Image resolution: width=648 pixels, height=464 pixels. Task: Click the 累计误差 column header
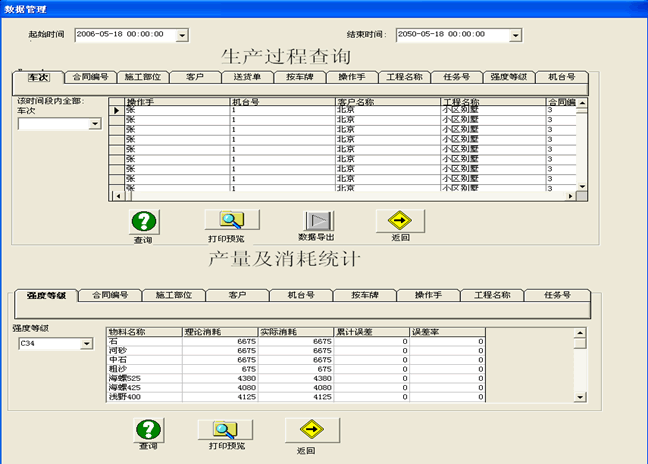tap(372, 332)
